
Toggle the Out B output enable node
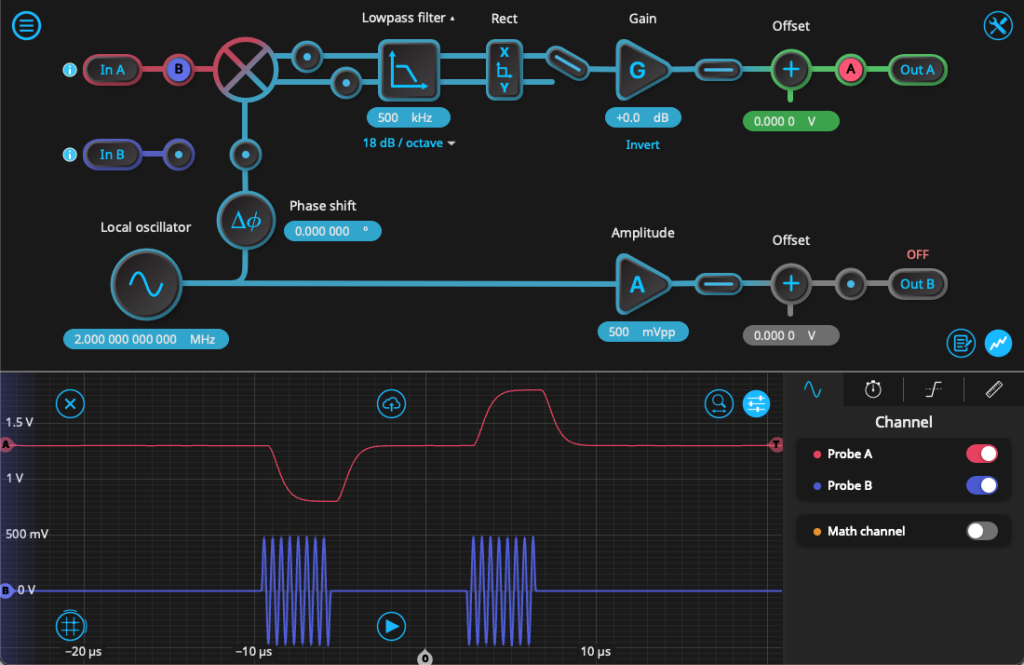[850, 284]
